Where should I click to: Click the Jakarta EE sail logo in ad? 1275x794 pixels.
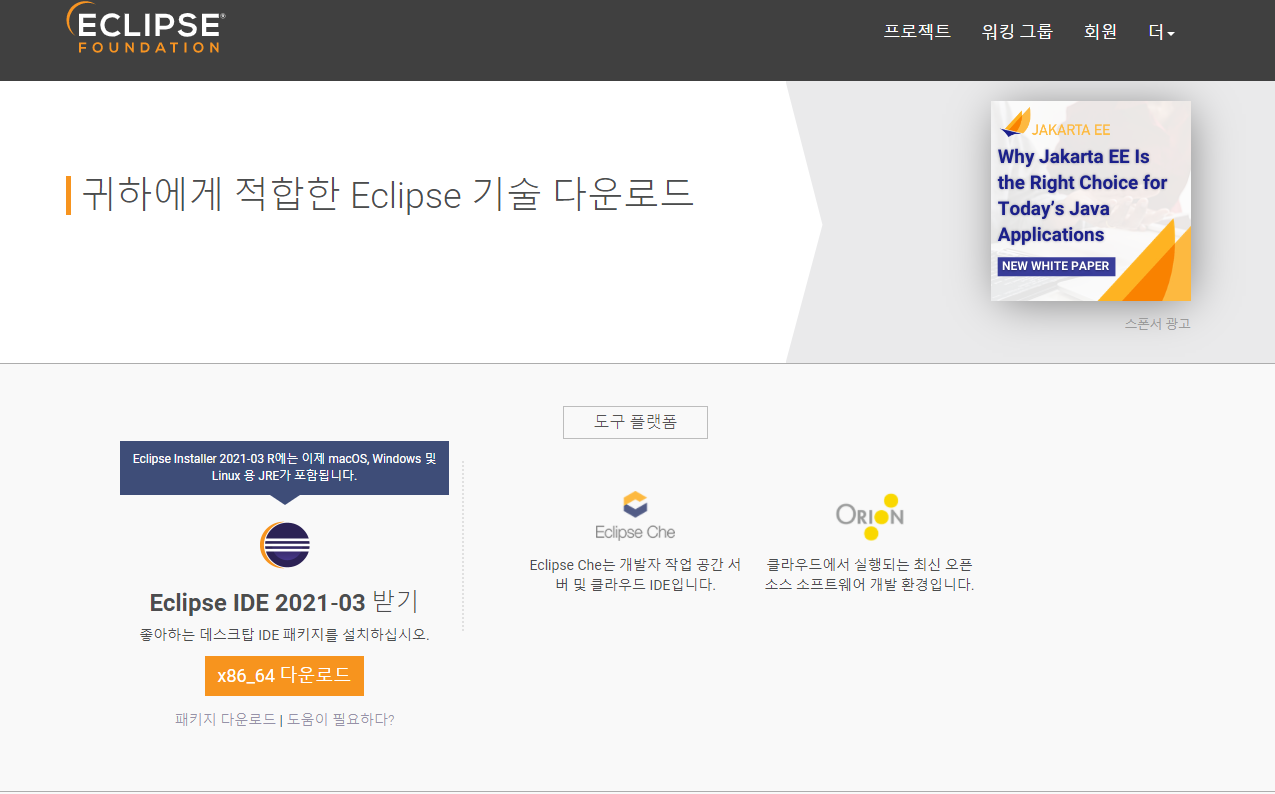pyautogui.click(x=1015, y=123)
